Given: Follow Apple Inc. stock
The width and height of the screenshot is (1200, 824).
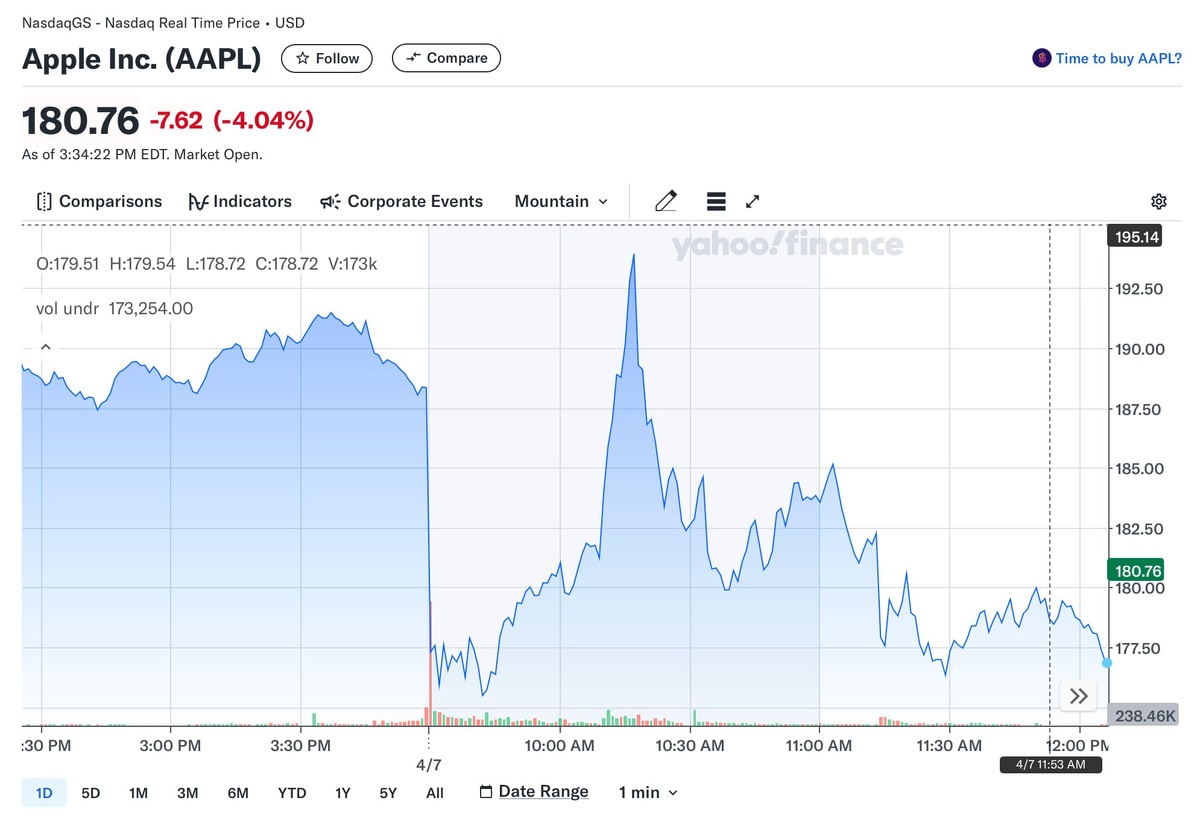Looking at the screenshot, I should click(327, 58).
